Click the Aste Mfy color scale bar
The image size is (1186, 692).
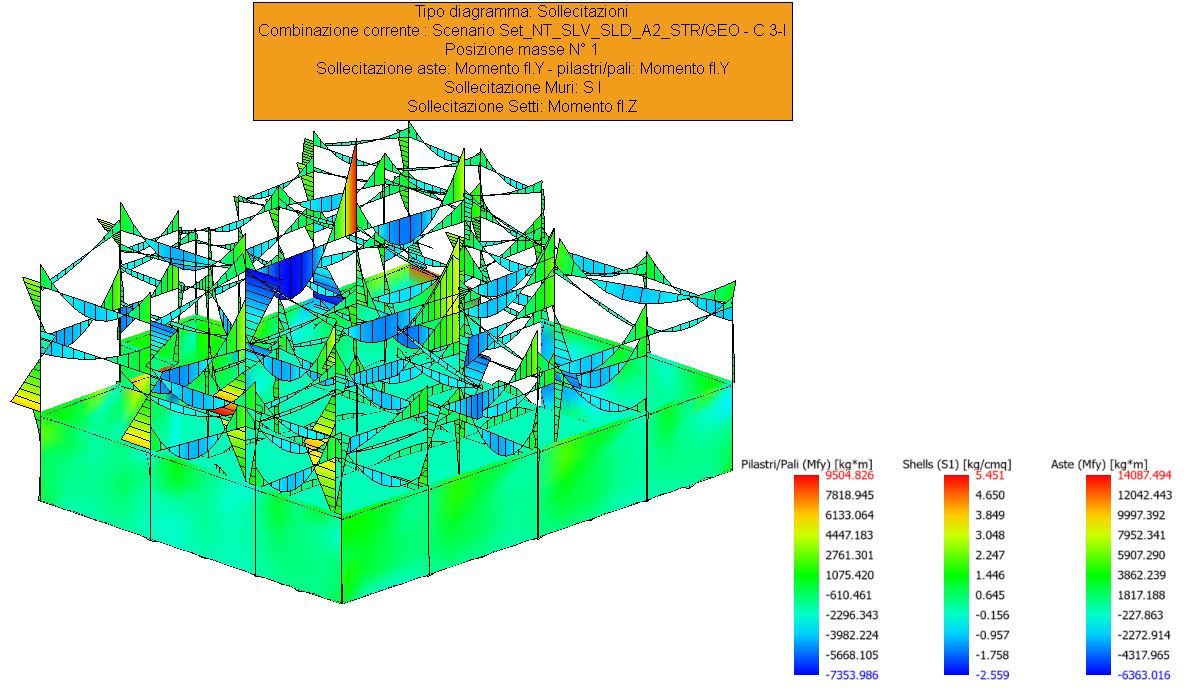tap(1098, 575)
